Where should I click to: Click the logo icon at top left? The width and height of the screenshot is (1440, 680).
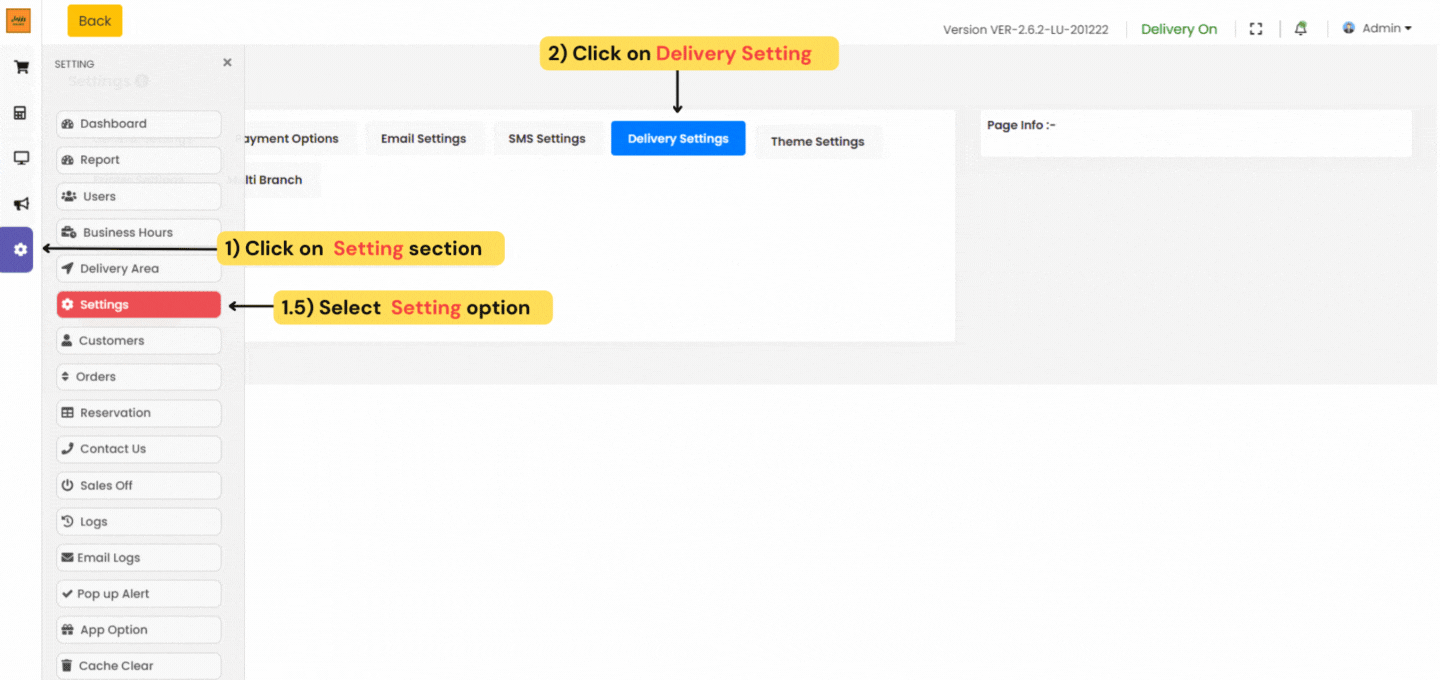tap(19, 20)
